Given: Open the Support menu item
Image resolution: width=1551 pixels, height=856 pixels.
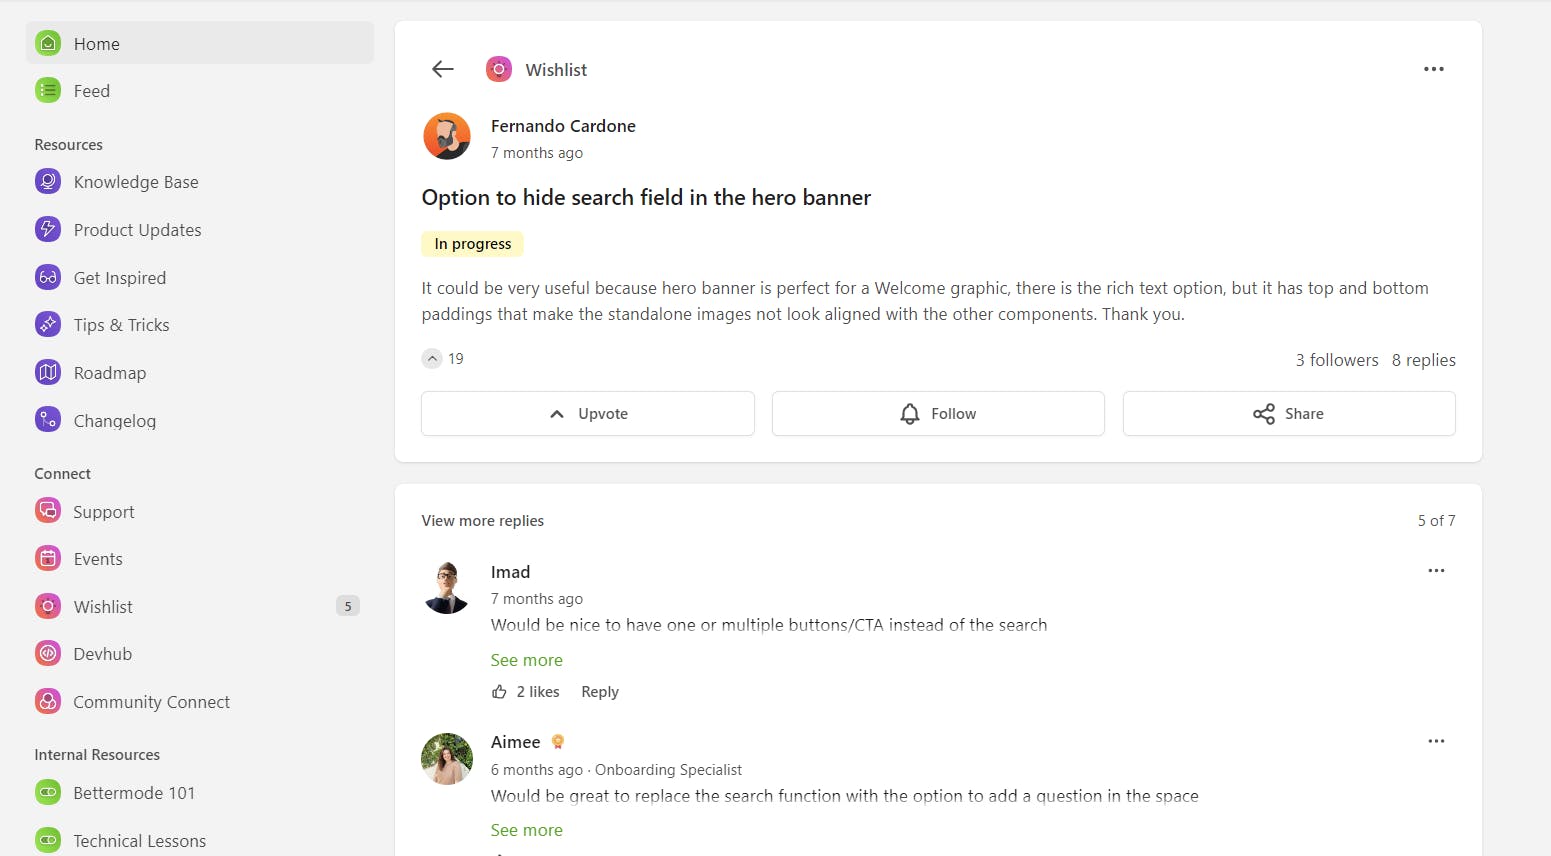Looking at the screenshot, I should (104, 512).
